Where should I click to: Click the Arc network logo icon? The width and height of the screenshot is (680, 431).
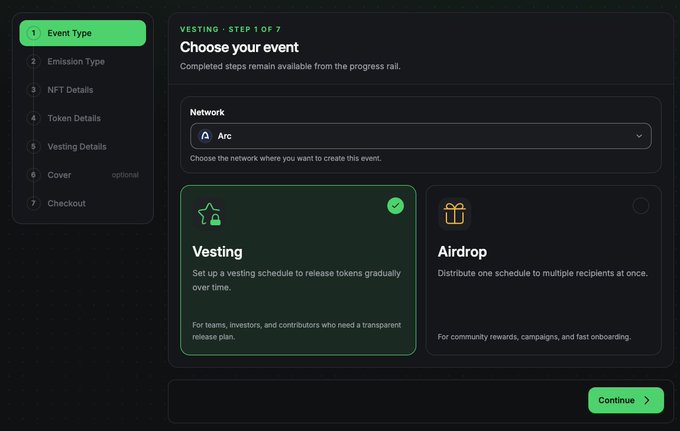click(x=206, y=136)
